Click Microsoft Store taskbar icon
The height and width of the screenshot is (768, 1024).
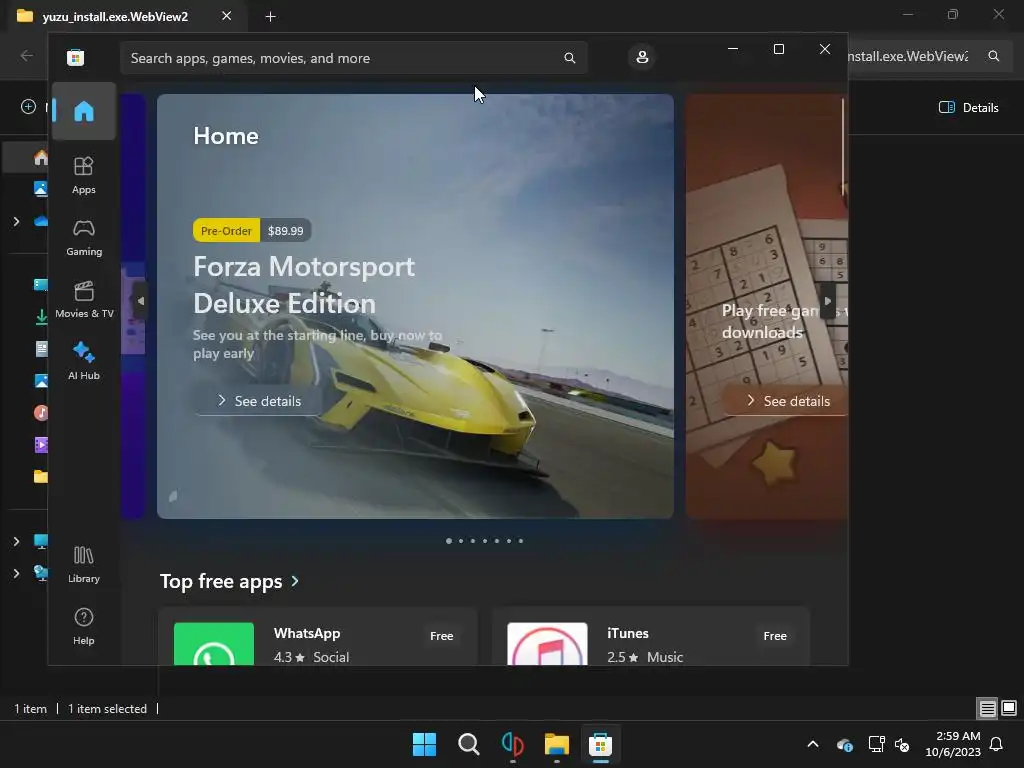click(600, 744)
